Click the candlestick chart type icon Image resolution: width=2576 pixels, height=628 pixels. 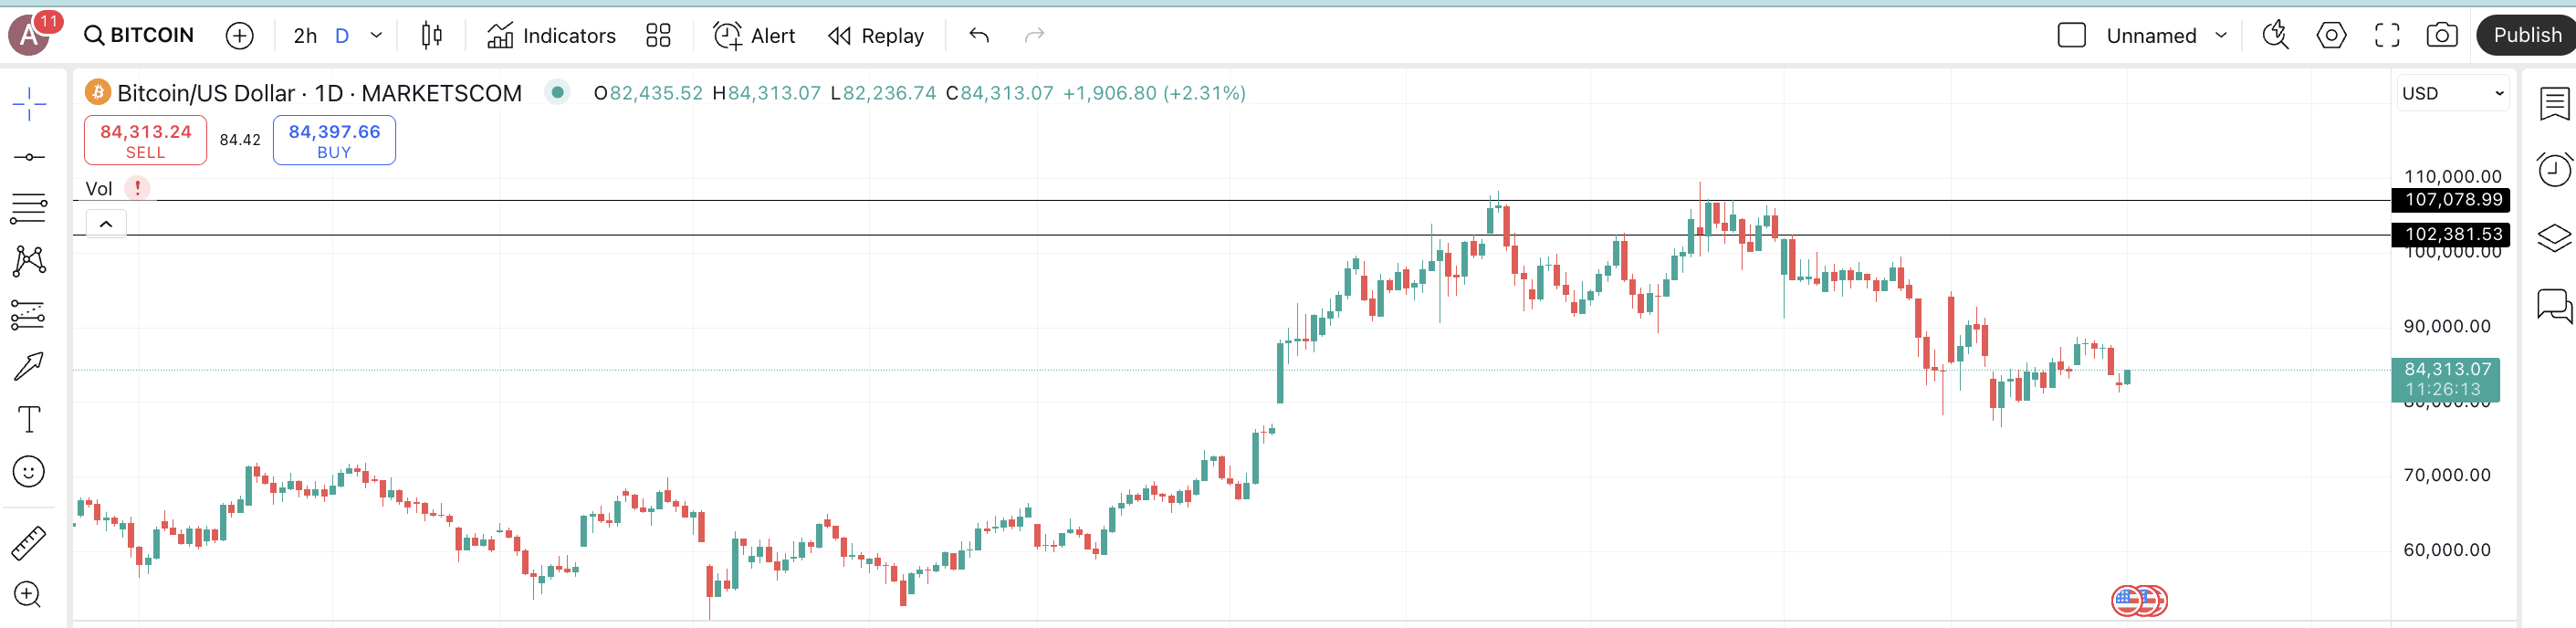[431, 36]
